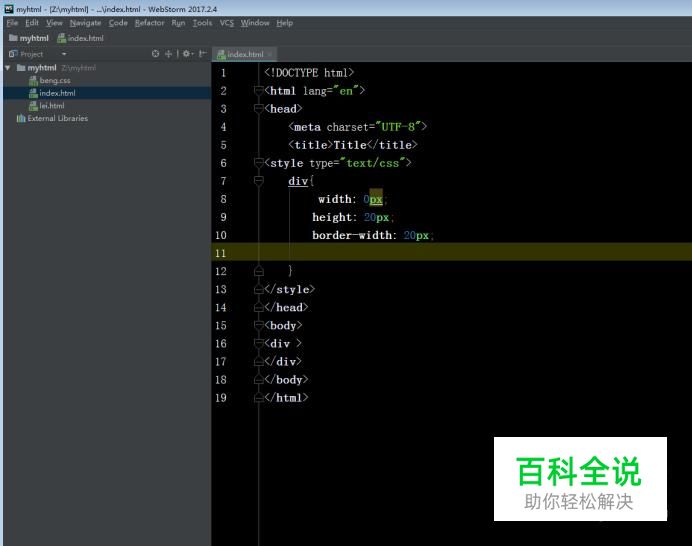
Task: Open the File menu
Action: (x=12, y=23)
